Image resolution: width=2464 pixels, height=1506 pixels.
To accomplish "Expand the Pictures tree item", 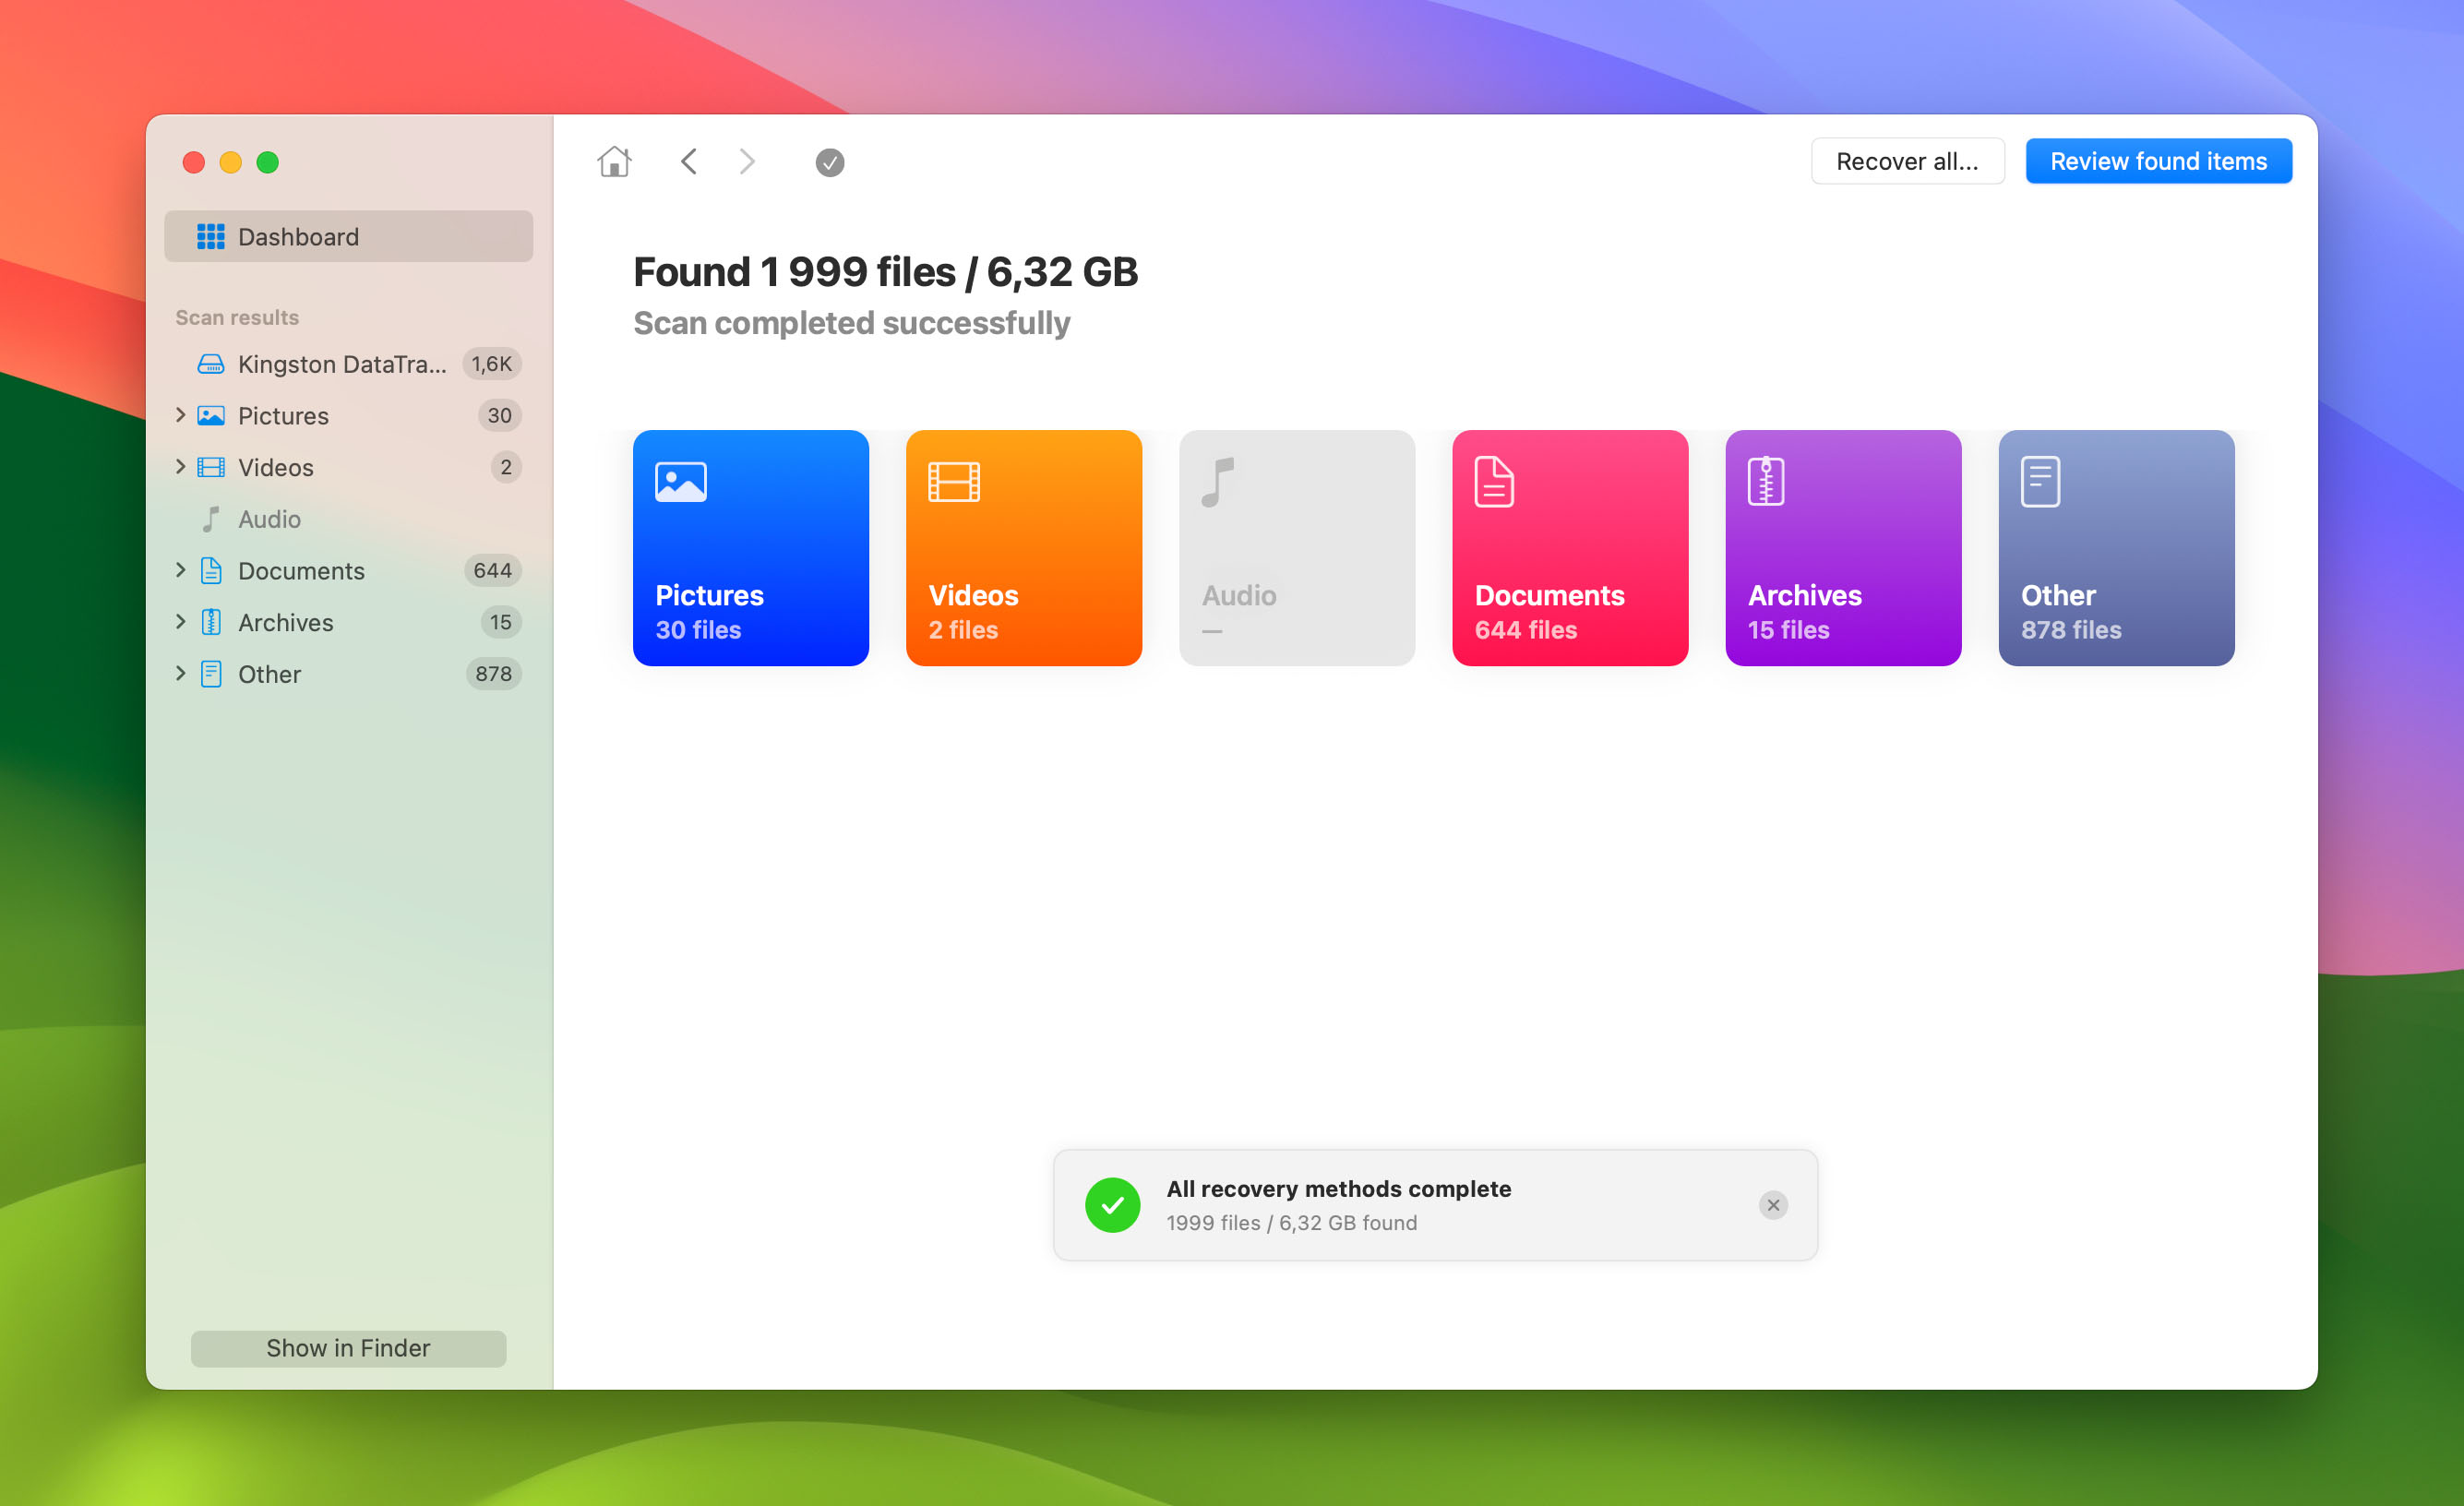I will pyautogui.click(x=180, y=414).
